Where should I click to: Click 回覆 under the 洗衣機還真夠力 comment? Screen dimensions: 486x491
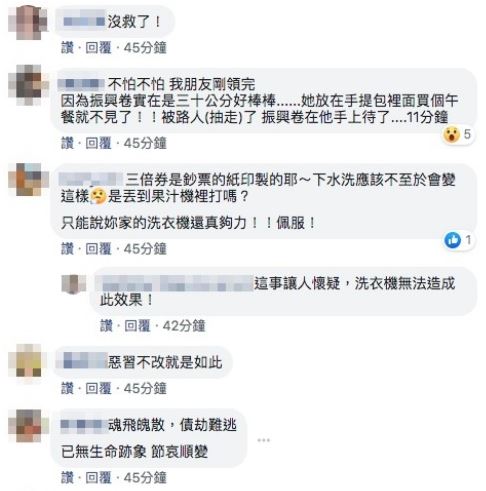(98, 249)
